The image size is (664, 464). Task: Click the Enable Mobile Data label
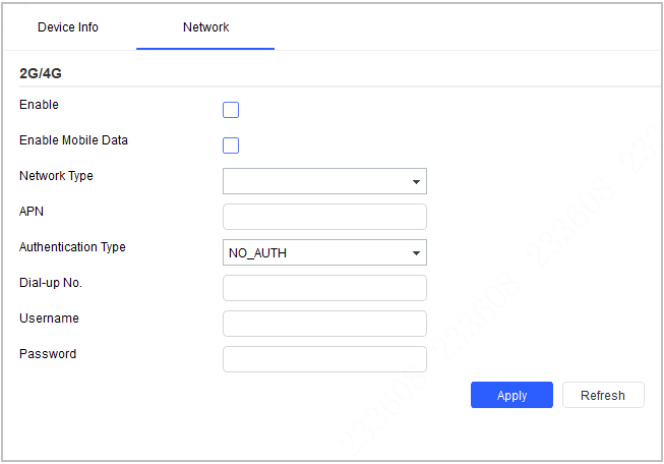[73, 140]
